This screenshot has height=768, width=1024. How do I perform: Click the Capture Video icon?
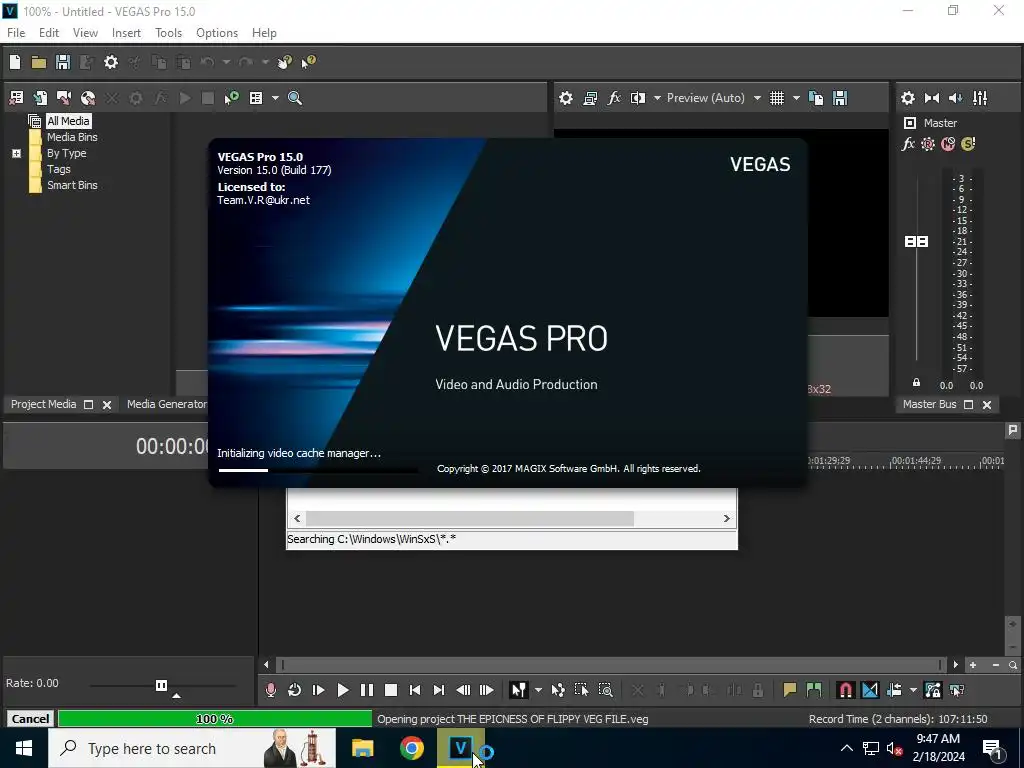pyautogui.click(x=64, y=98)
